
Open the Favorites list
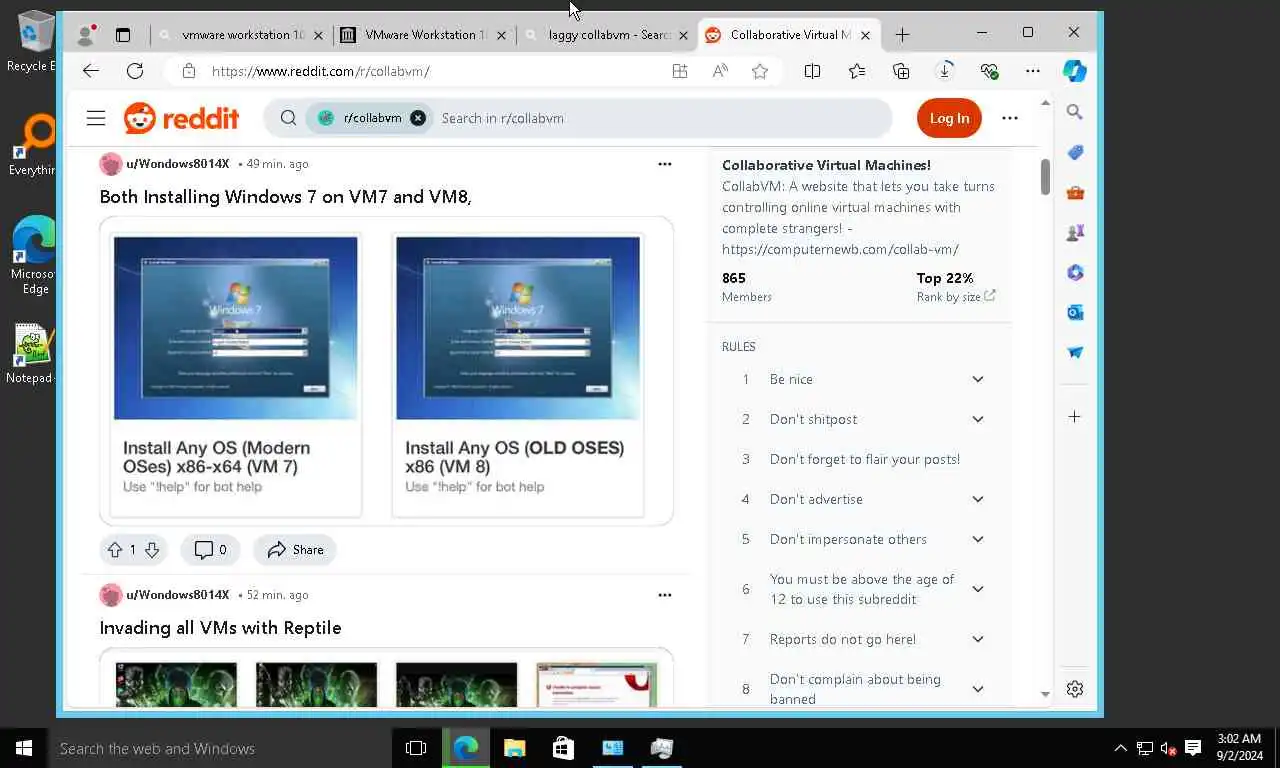click(x=857, y=71)
